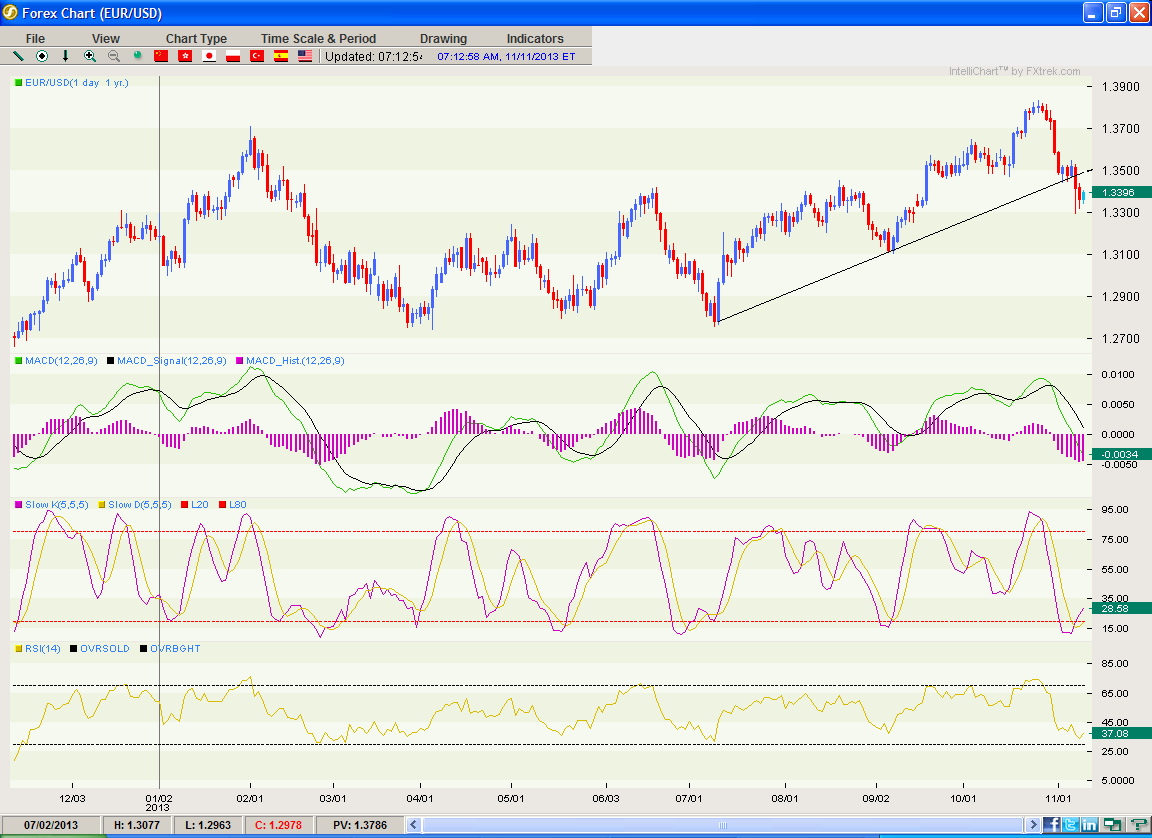Click the L: 1.2963 low value

207,825
